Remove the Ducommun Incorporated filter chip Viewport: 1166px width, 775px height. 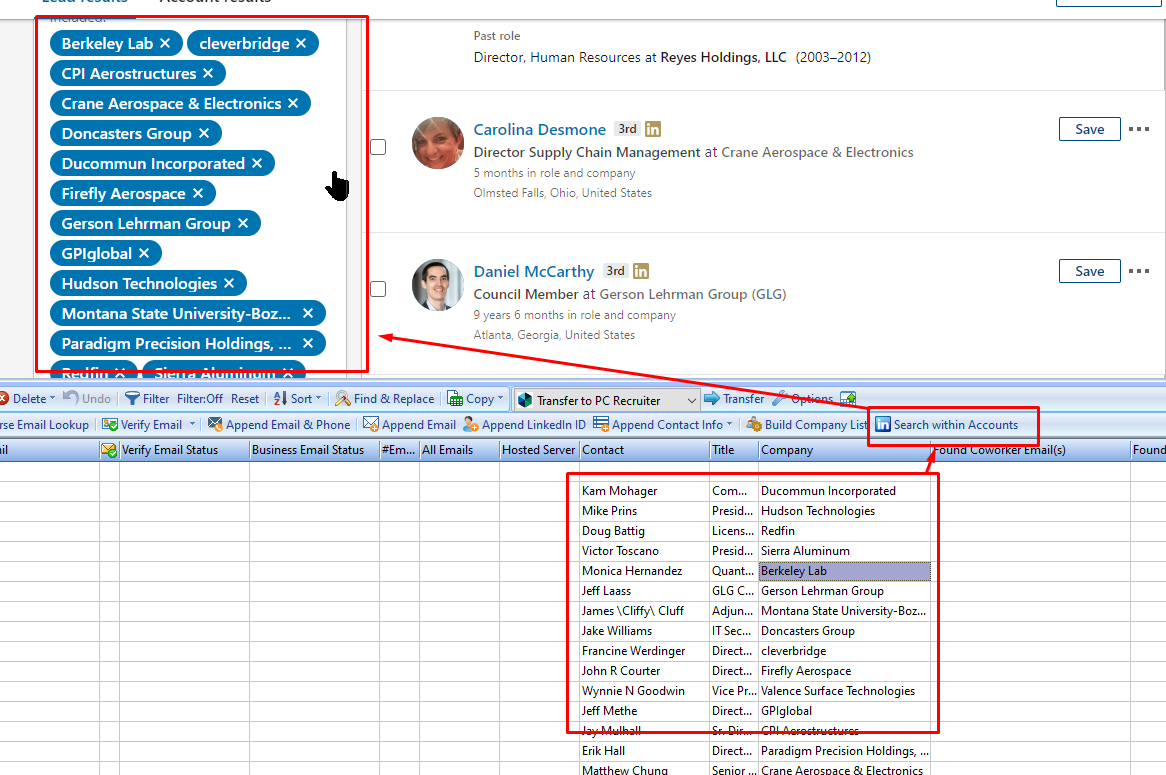257,163
